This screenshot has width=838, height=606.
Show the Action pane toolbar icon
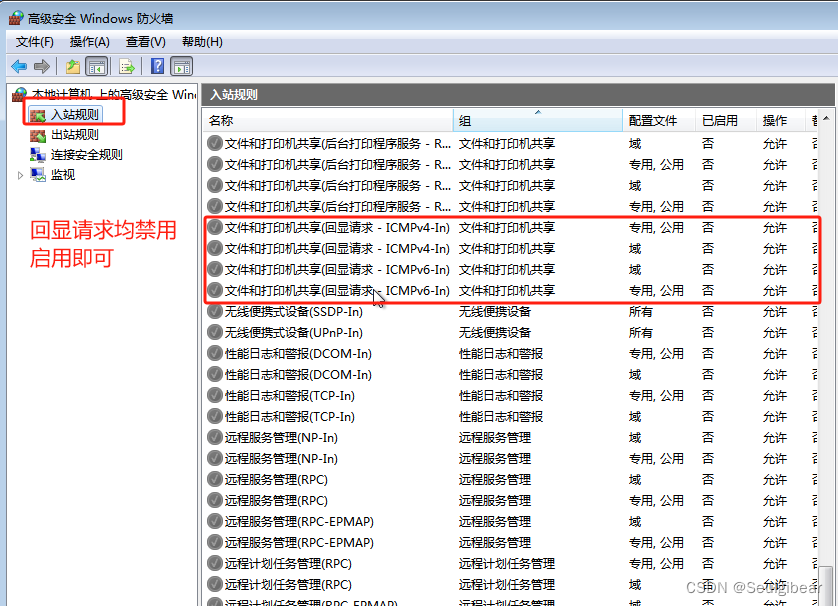click(x=181, y=66)
